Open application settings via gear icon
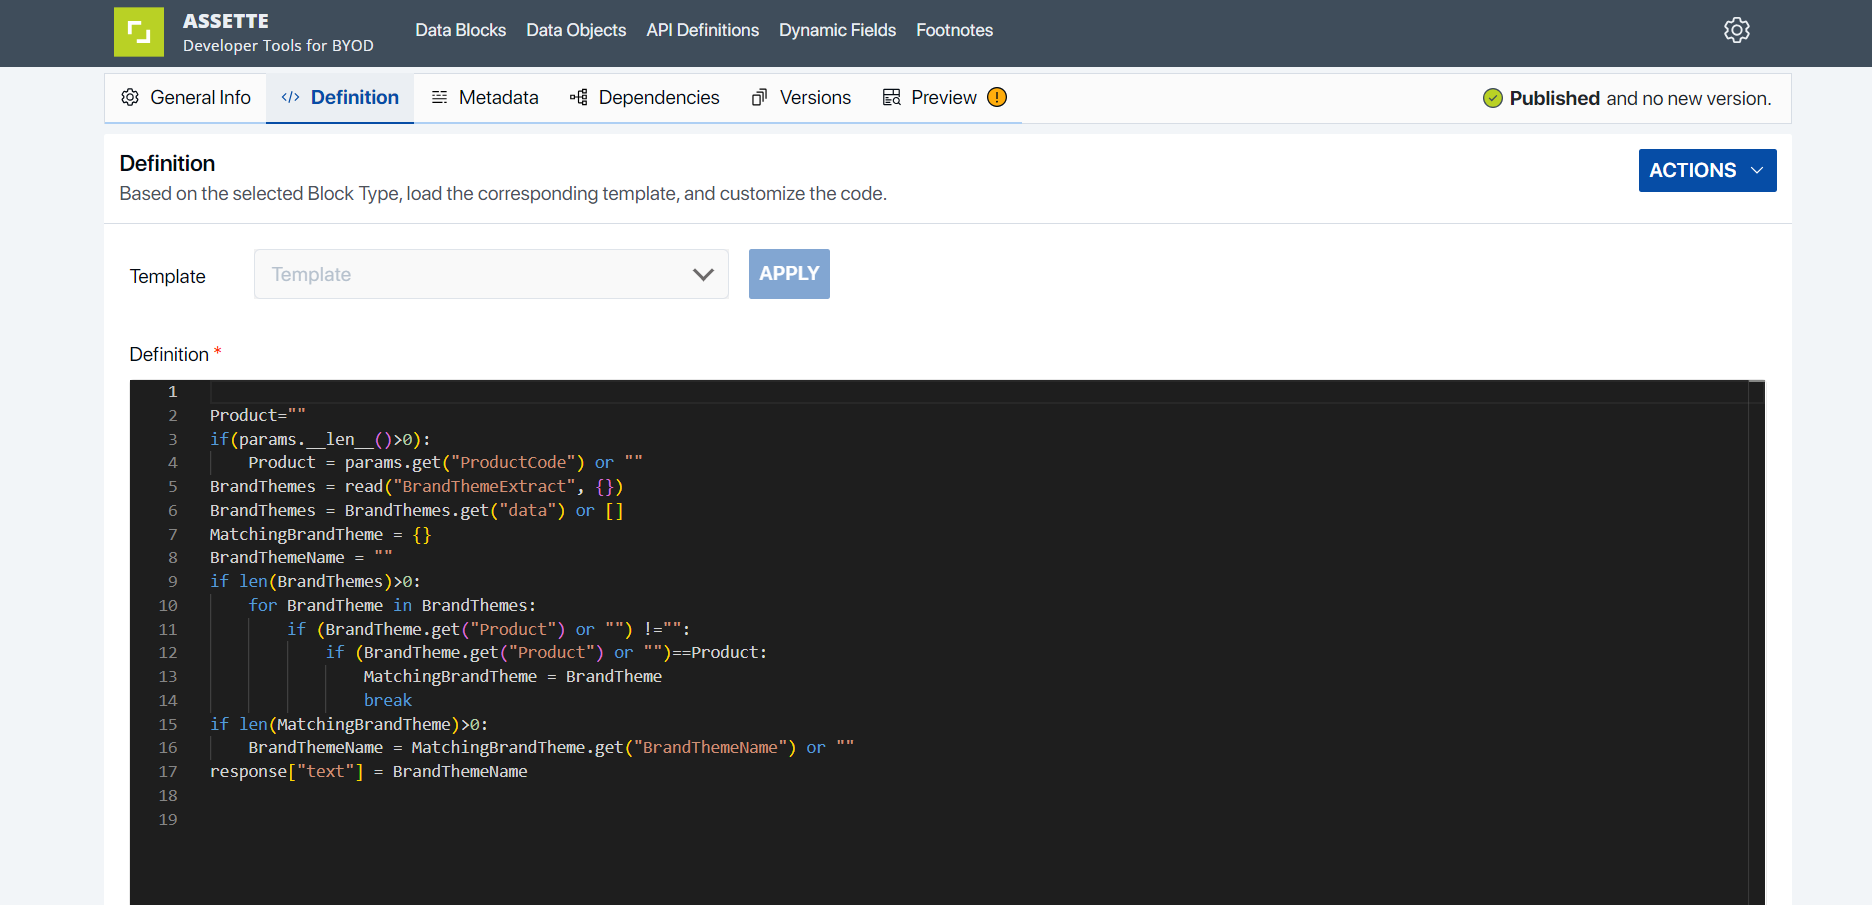The height and width of the screenshot is (905, 1872). click(x=1737, y=30)
